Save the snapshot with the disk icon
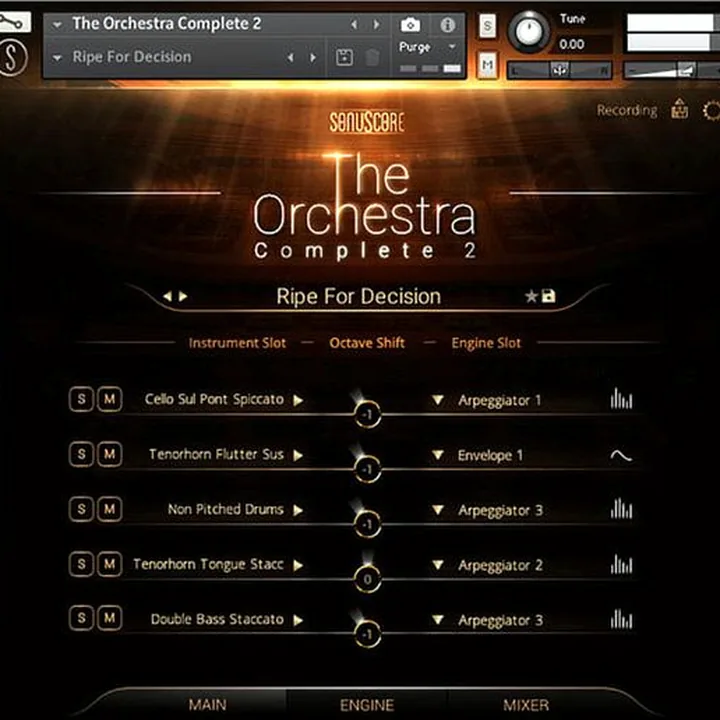The width and height of the screenshot is (720, 720). click(x=344, y=58)
